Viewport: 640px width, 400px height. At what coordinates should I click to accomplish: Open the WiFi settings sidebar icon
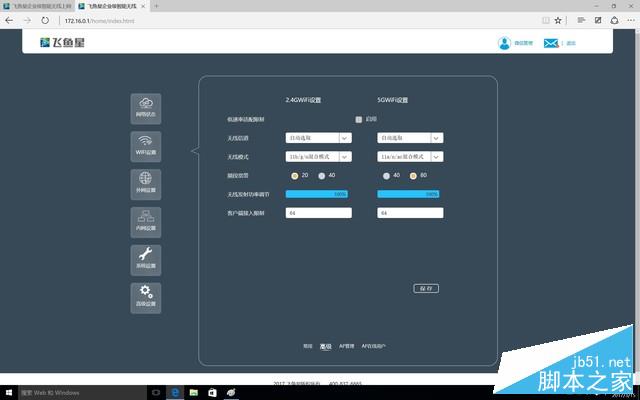tap(146, 147)
